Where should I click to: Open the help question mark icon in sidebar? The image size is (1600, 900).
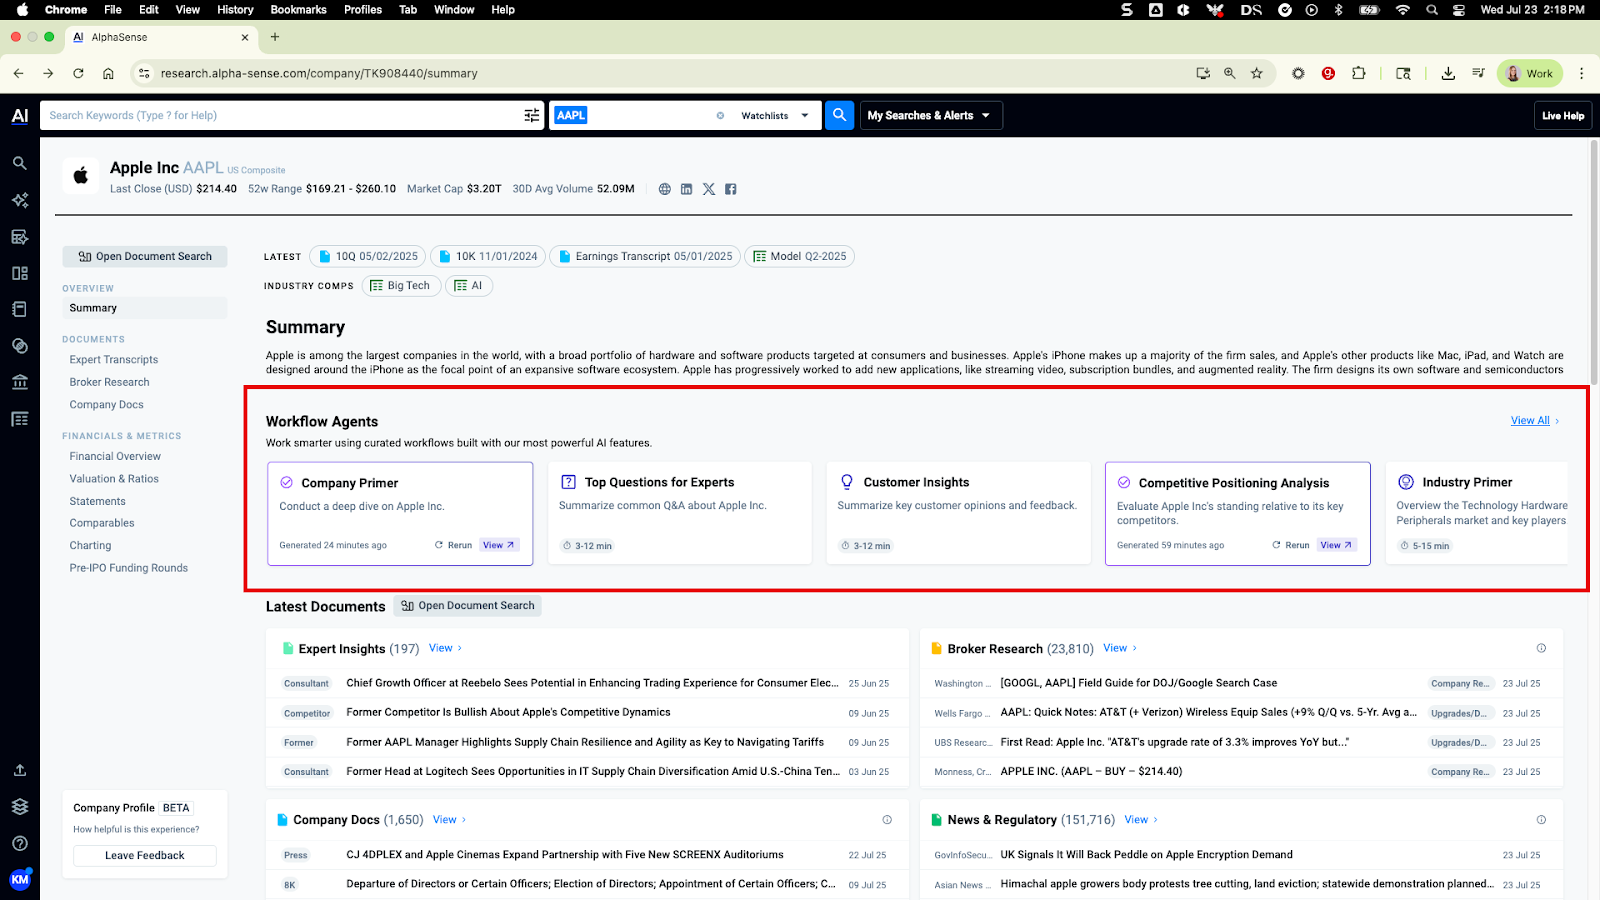[x=20, y=843]
